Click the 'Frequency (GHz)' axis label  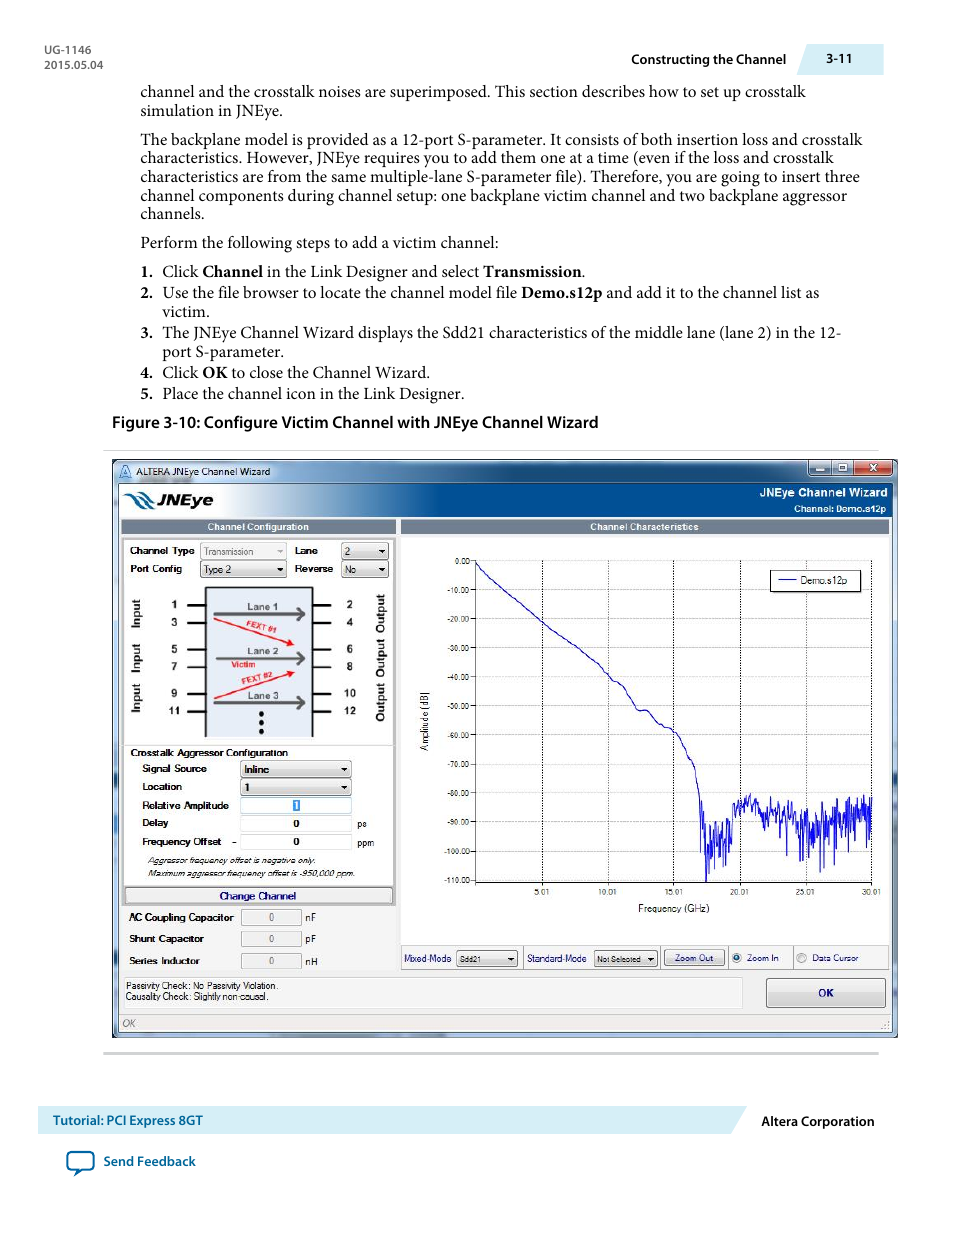tap(674, 909)
